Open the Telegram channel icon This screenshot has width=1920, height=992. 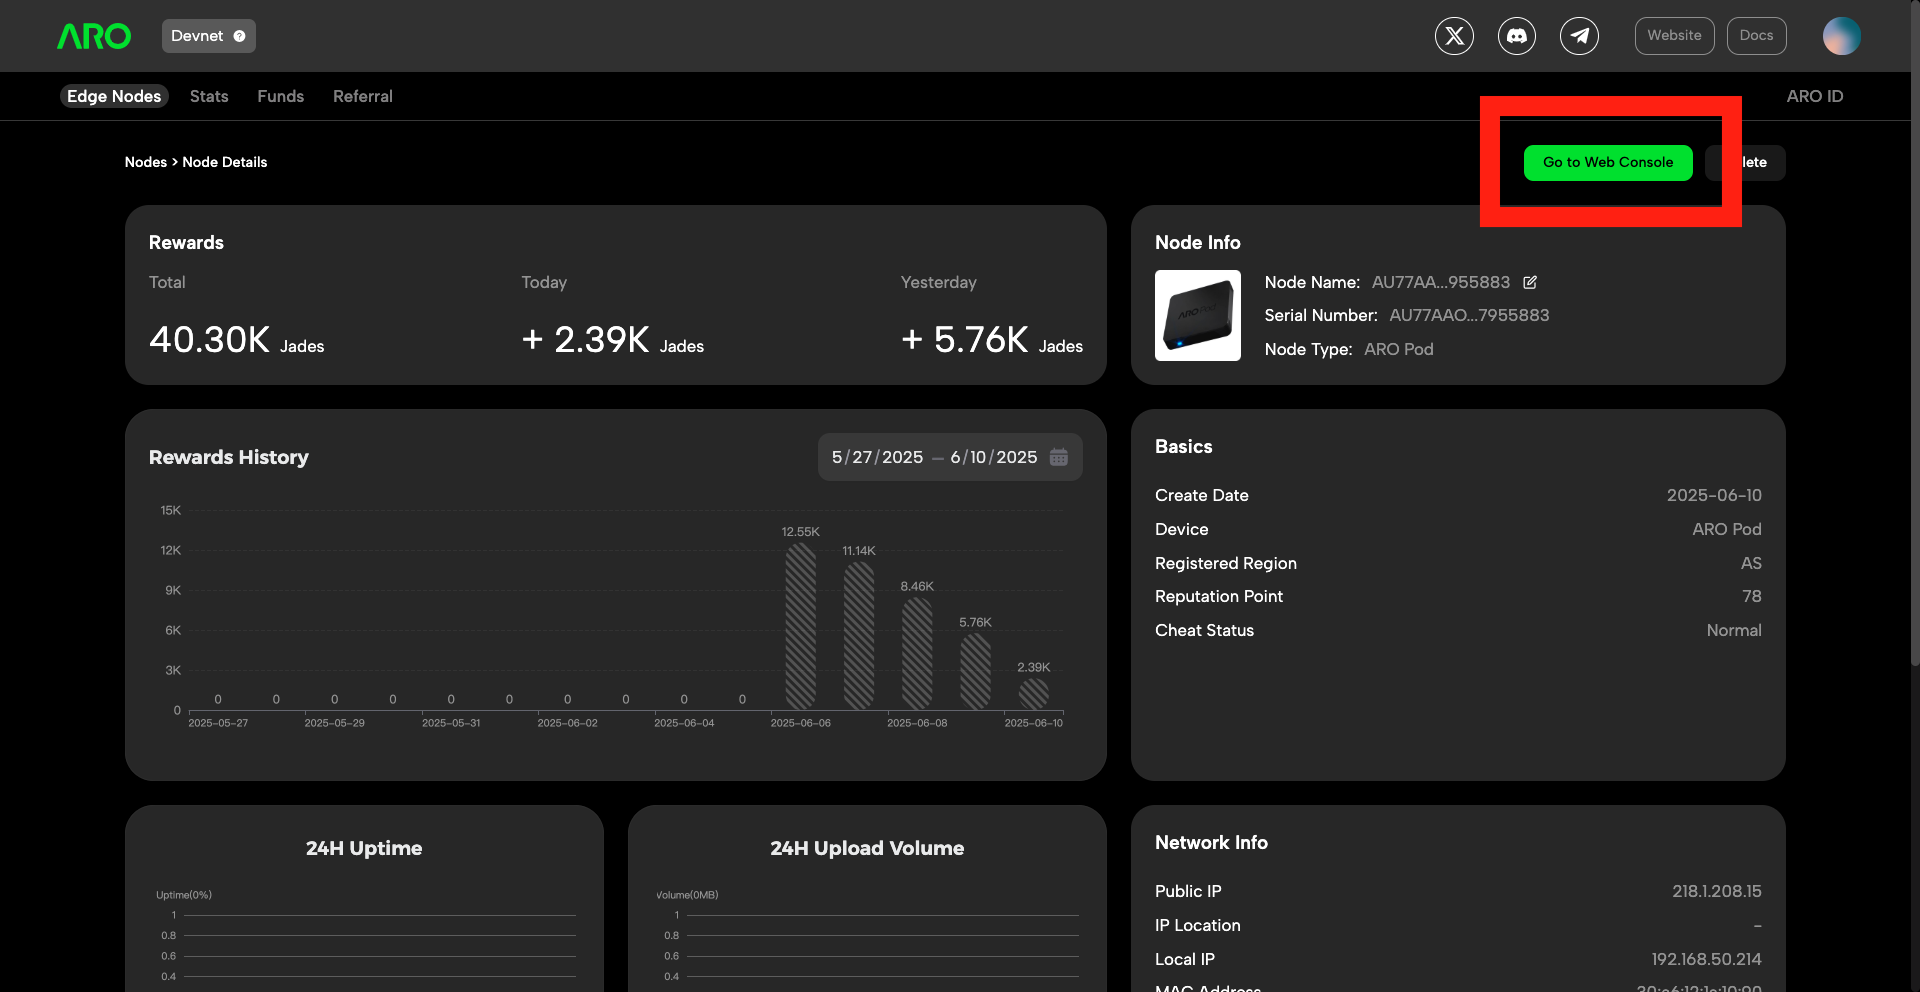point(1579,36)
